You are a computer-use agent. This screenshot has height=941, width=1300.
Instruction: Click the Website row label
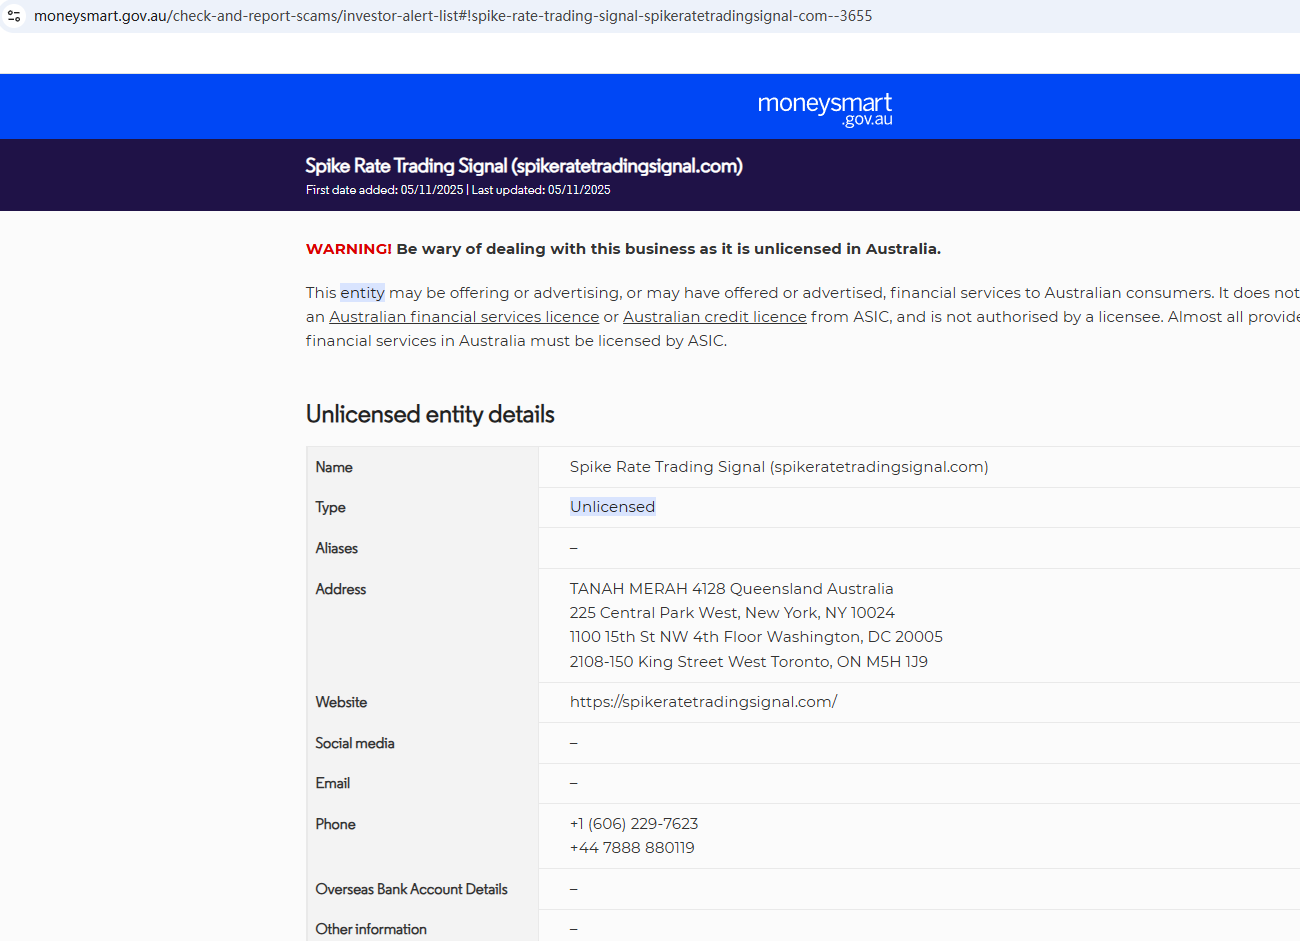click(x=341, y=702)
